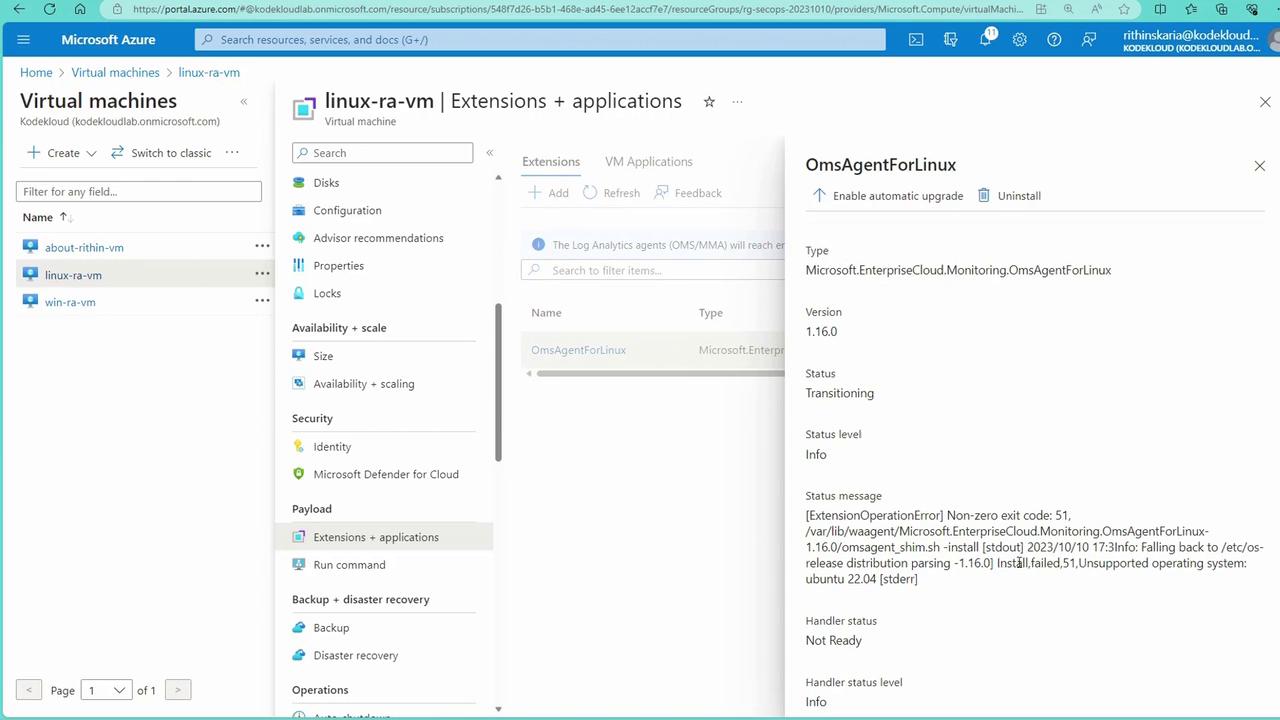Screen dimensions: 1280x720
Task: Open context menu for about-rithin-vm
Action: 262,246
